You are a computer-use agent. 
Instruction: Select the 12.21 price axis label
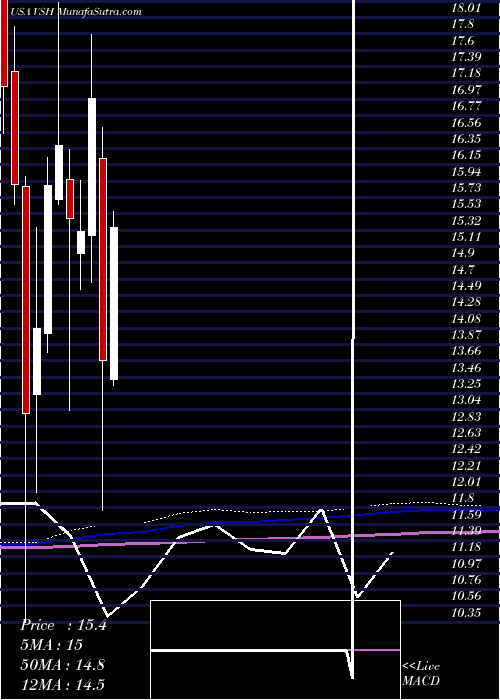[x=466, y=465]
